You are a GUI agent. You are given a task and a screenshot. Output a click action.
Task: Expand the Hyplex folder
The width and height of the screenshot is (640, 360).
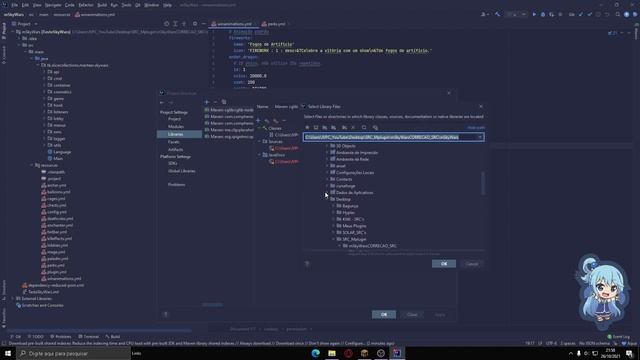pyautogui.click(x=333, y=213)
